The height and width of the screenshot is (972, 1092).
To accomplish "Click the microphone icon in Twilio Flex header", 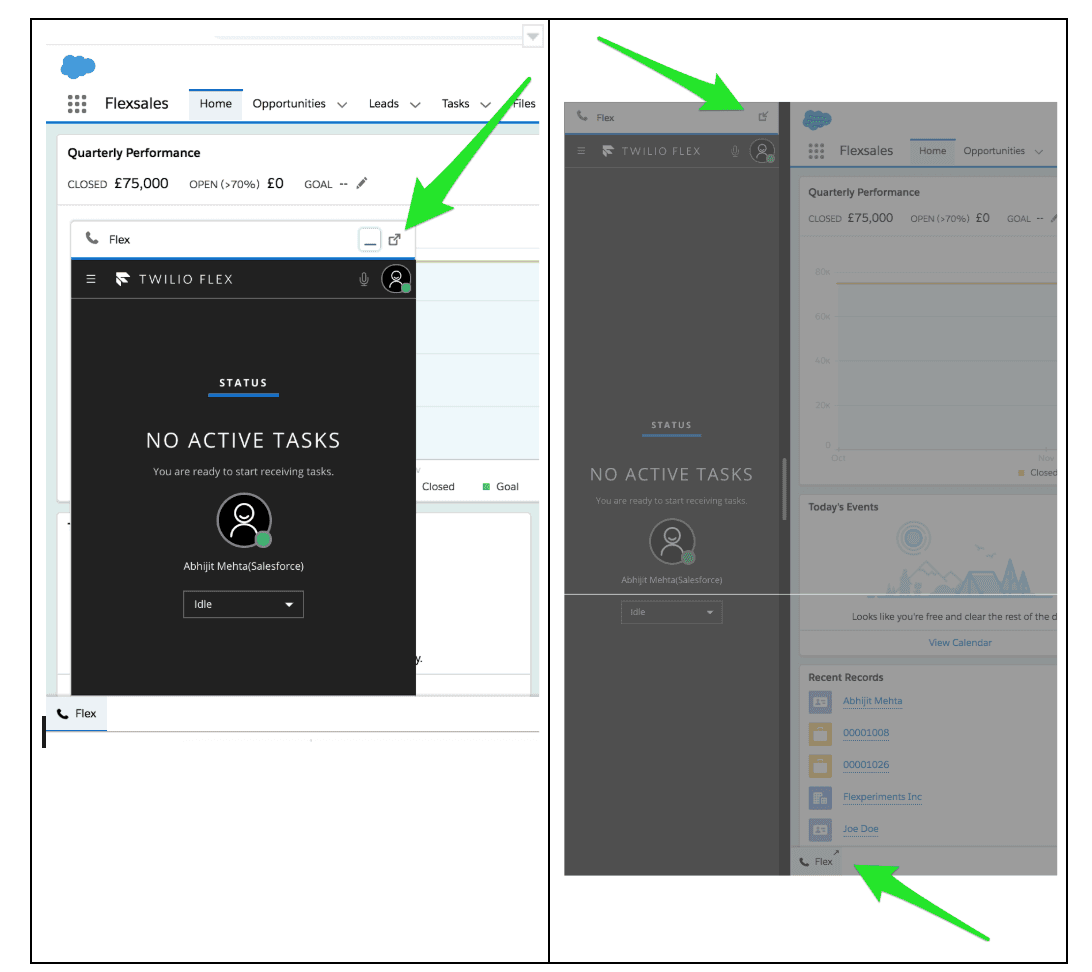I will click(x=363, y=279).
